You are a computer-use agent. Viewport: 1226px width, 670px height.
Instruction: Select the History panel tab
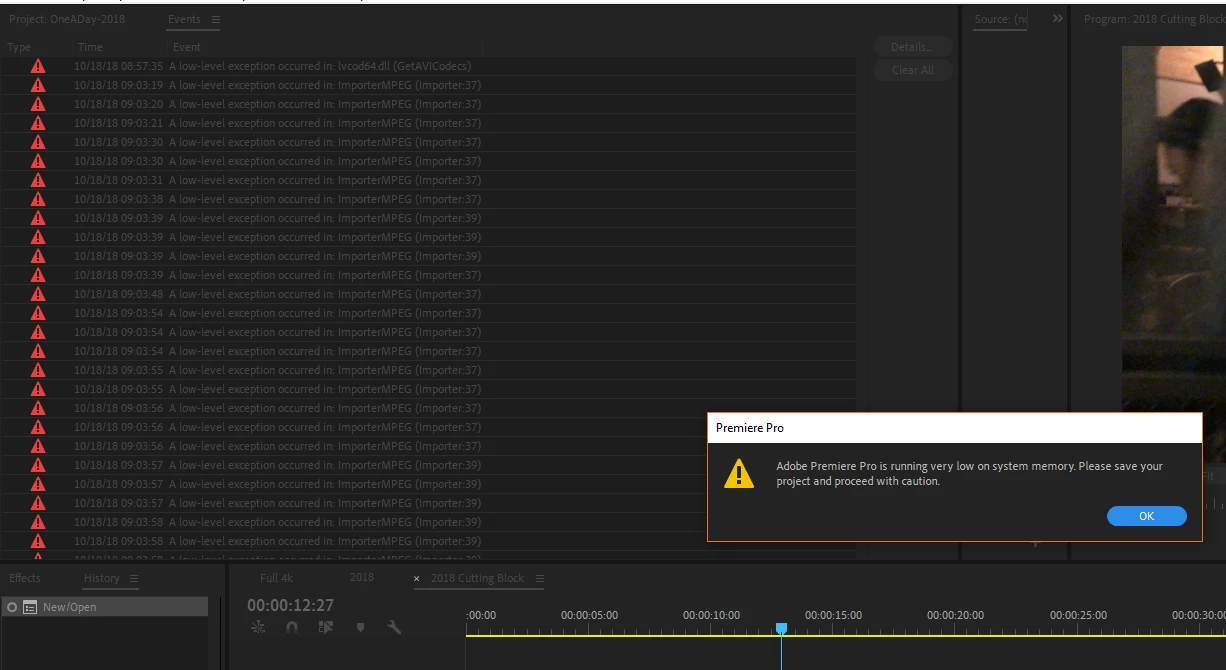pyautogui.click(x=101, y=578)
